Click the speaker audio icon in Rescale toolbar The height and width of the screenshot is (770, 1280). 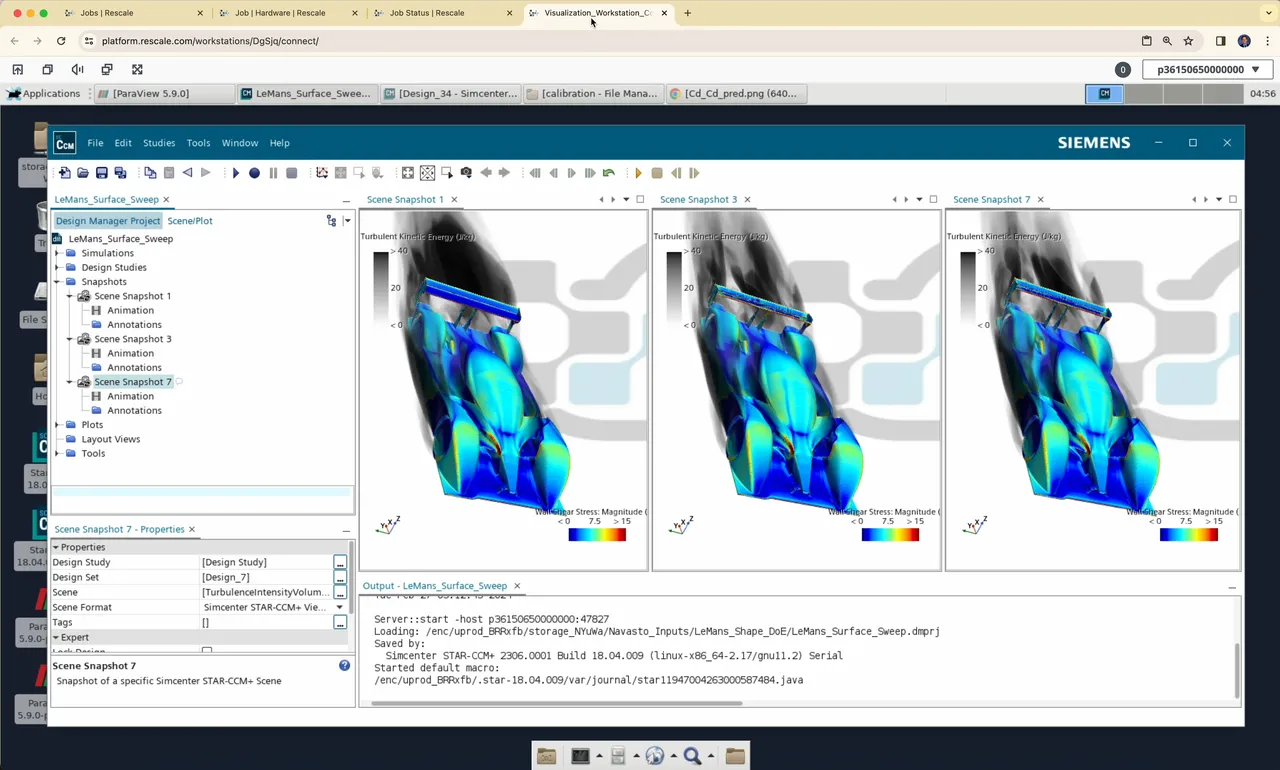click(x=77, y=70)
